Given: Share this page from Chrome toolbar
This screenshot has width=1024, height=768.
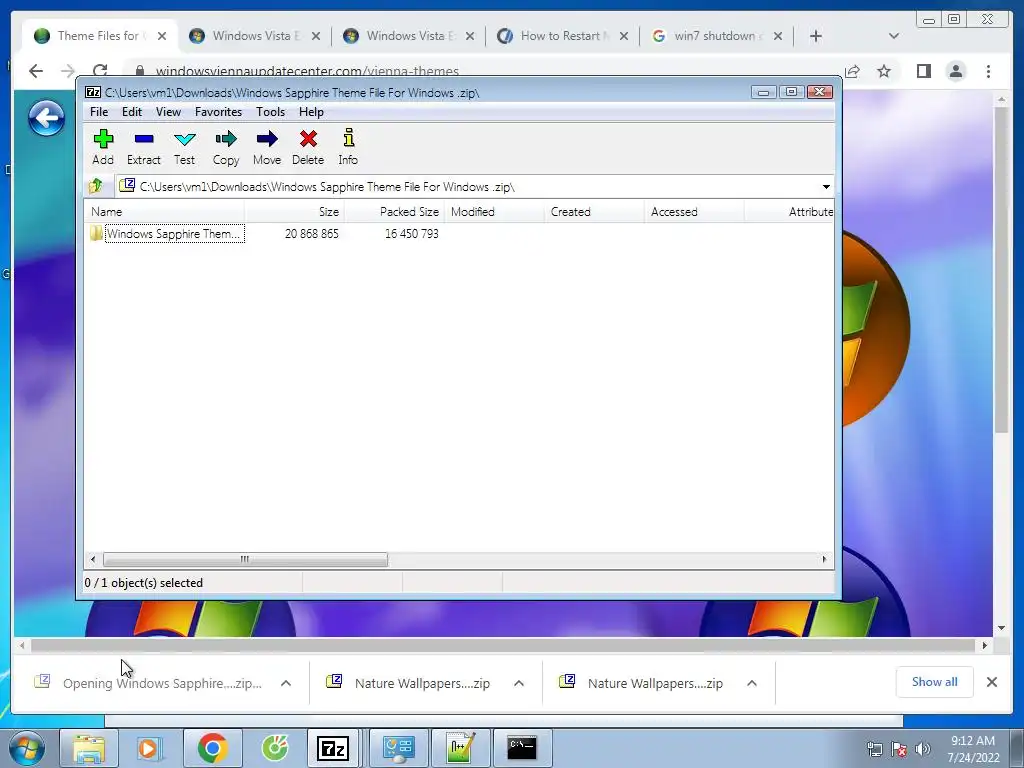Looking at the screenshot, I should pos(852,71).
